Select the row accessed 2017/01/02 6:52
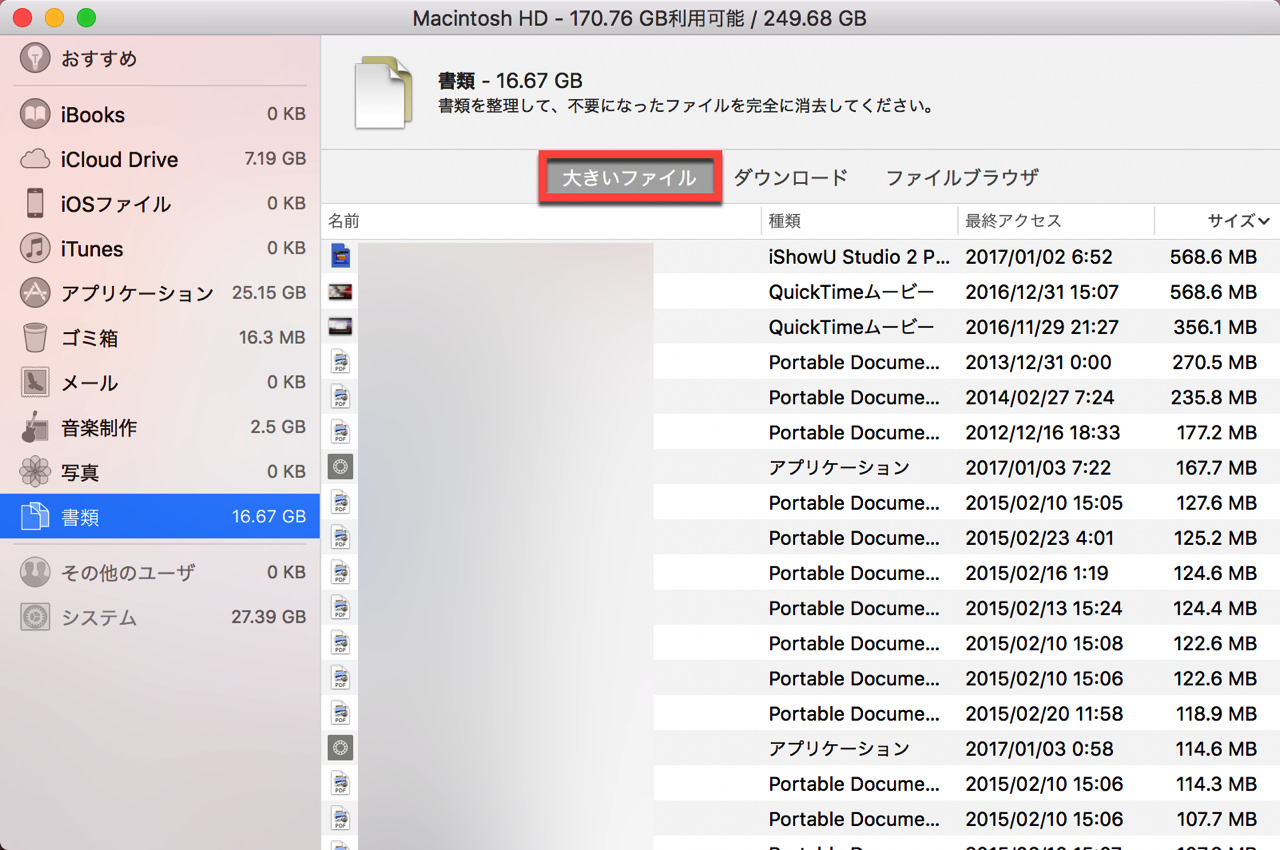 800,257
